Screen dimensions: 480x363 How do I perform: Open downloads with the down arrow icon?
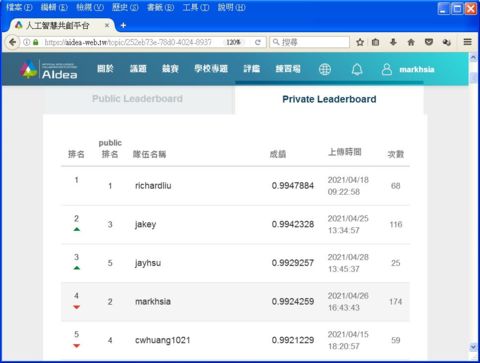click(x=393, y=42)
